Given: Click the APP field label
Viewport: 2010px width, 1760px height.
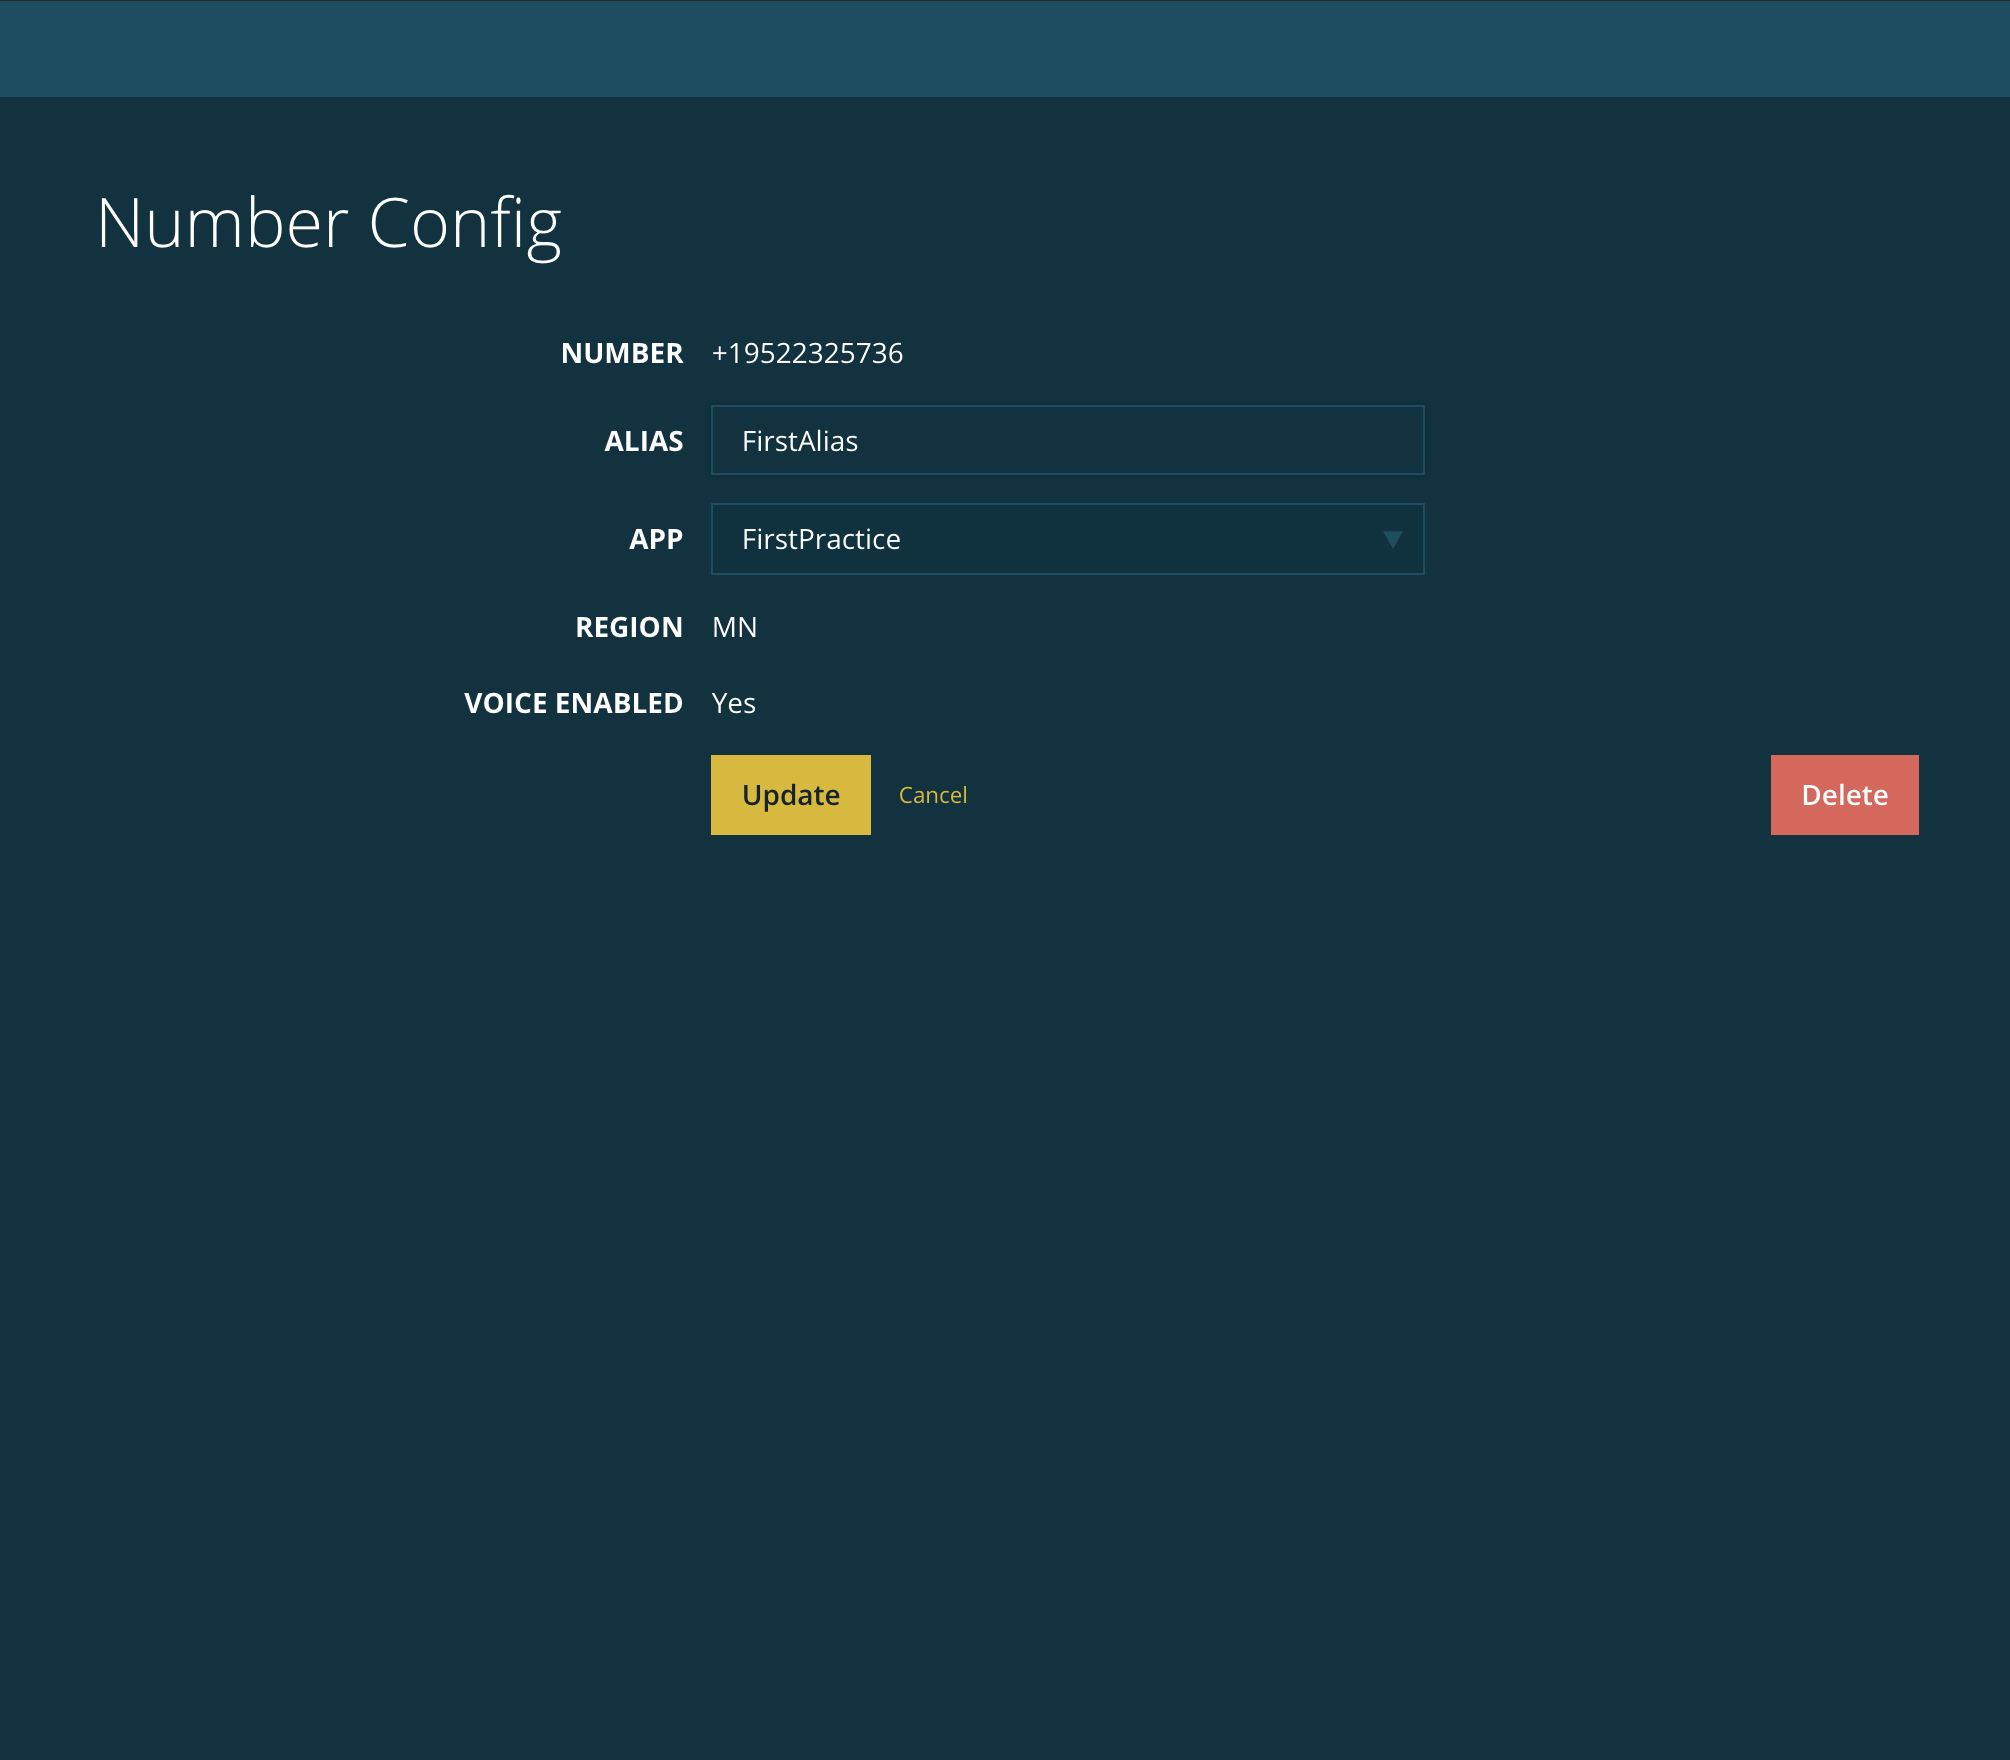Looking at the screenshot, I should click(655, 540).
